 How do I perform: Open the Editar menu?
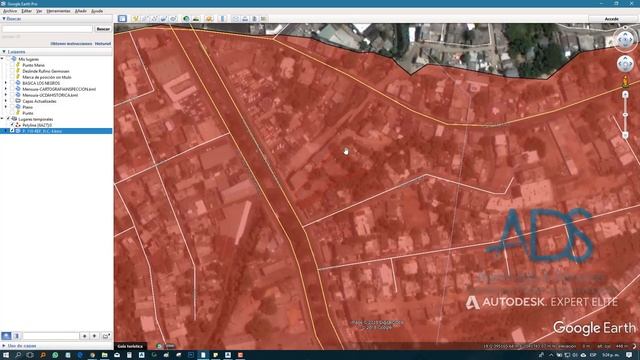[x=27, y=11]
